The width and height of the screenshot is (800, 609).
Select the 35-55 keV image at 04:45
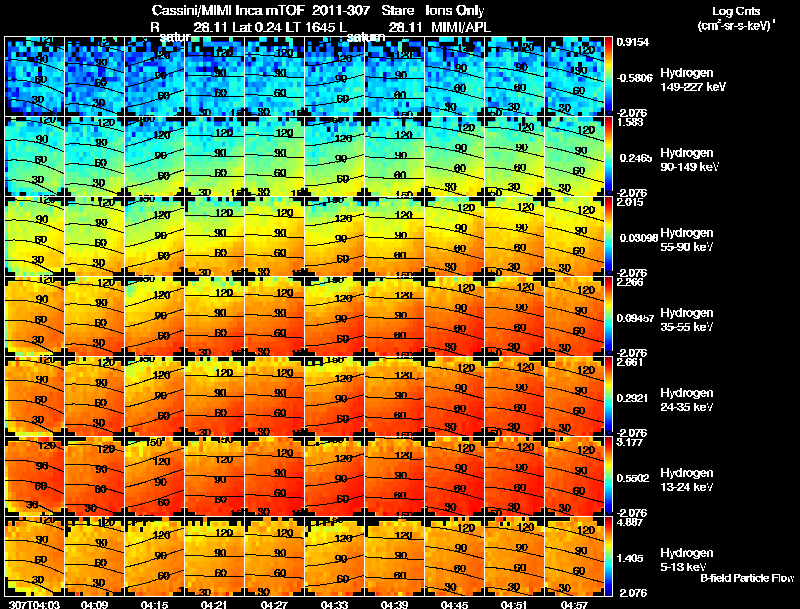(455, 317)
